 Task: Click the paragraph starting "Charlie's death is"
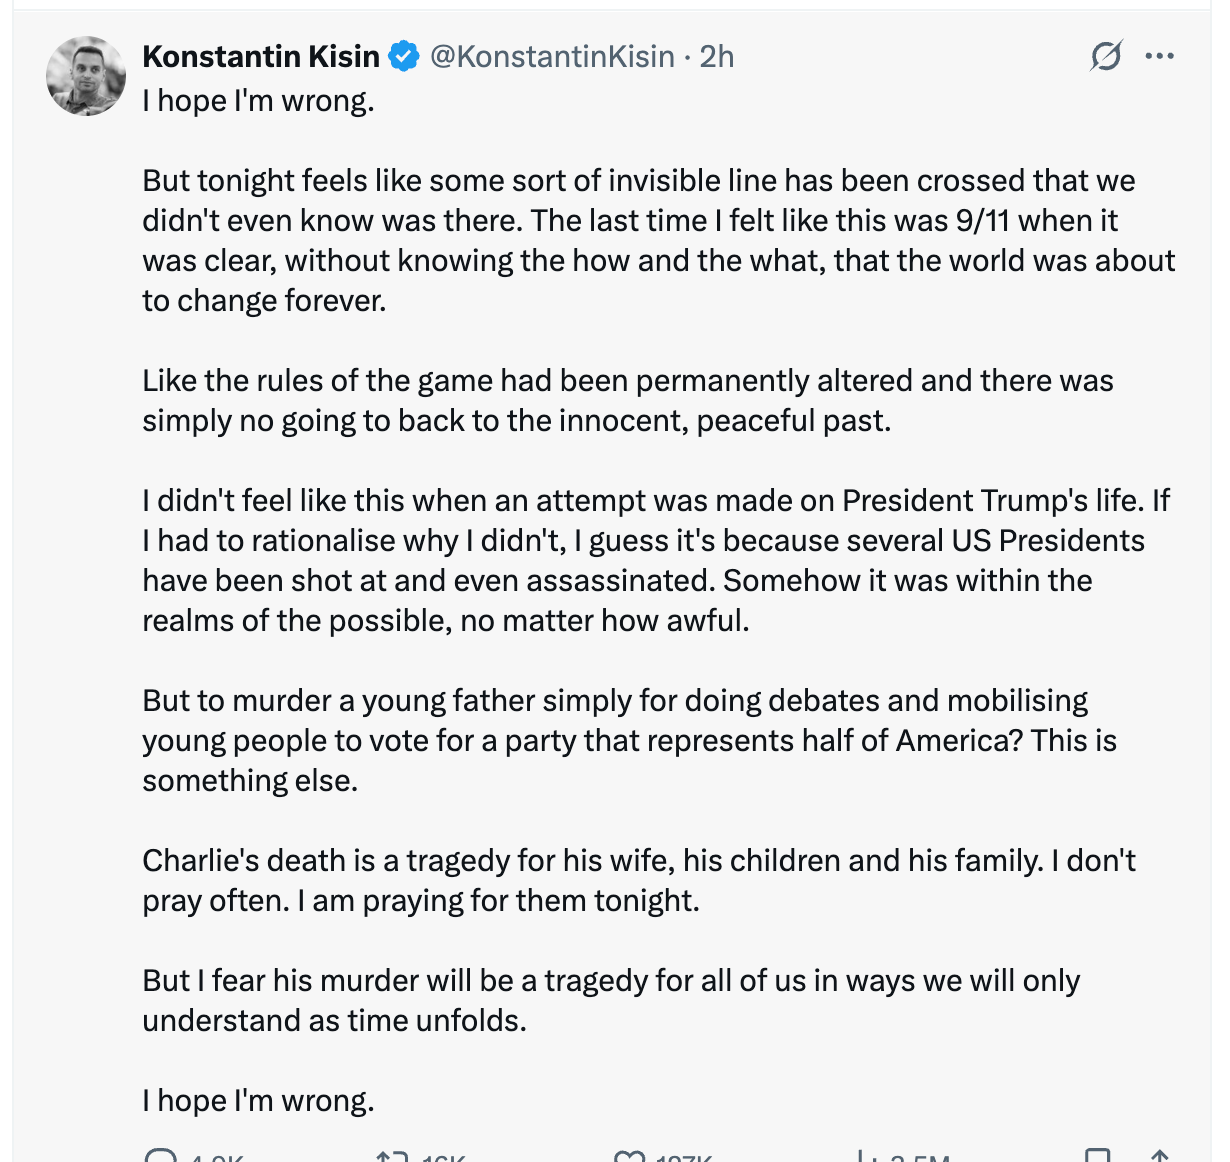pyautogui.click(x=638, y=880)
